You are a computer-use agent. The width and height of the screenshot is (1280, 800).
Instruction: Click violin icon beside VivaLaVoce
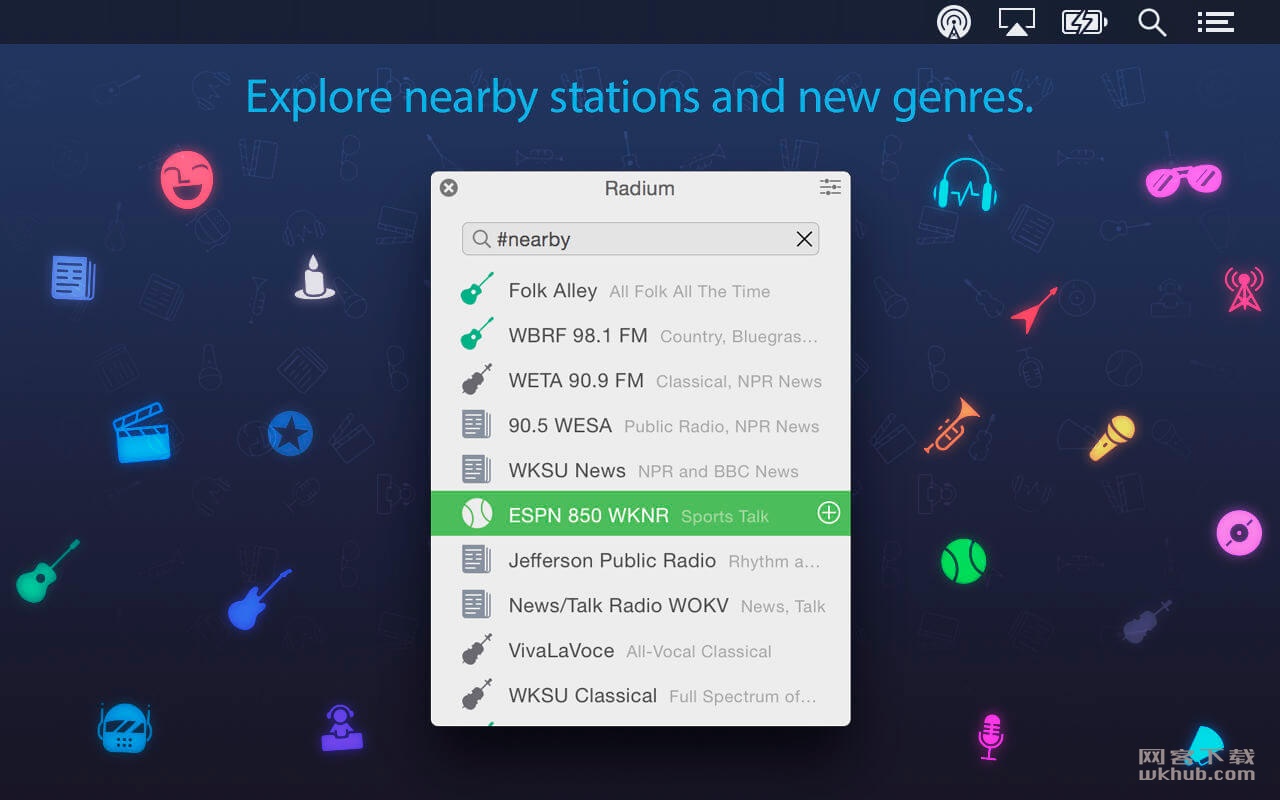(477, 649)
